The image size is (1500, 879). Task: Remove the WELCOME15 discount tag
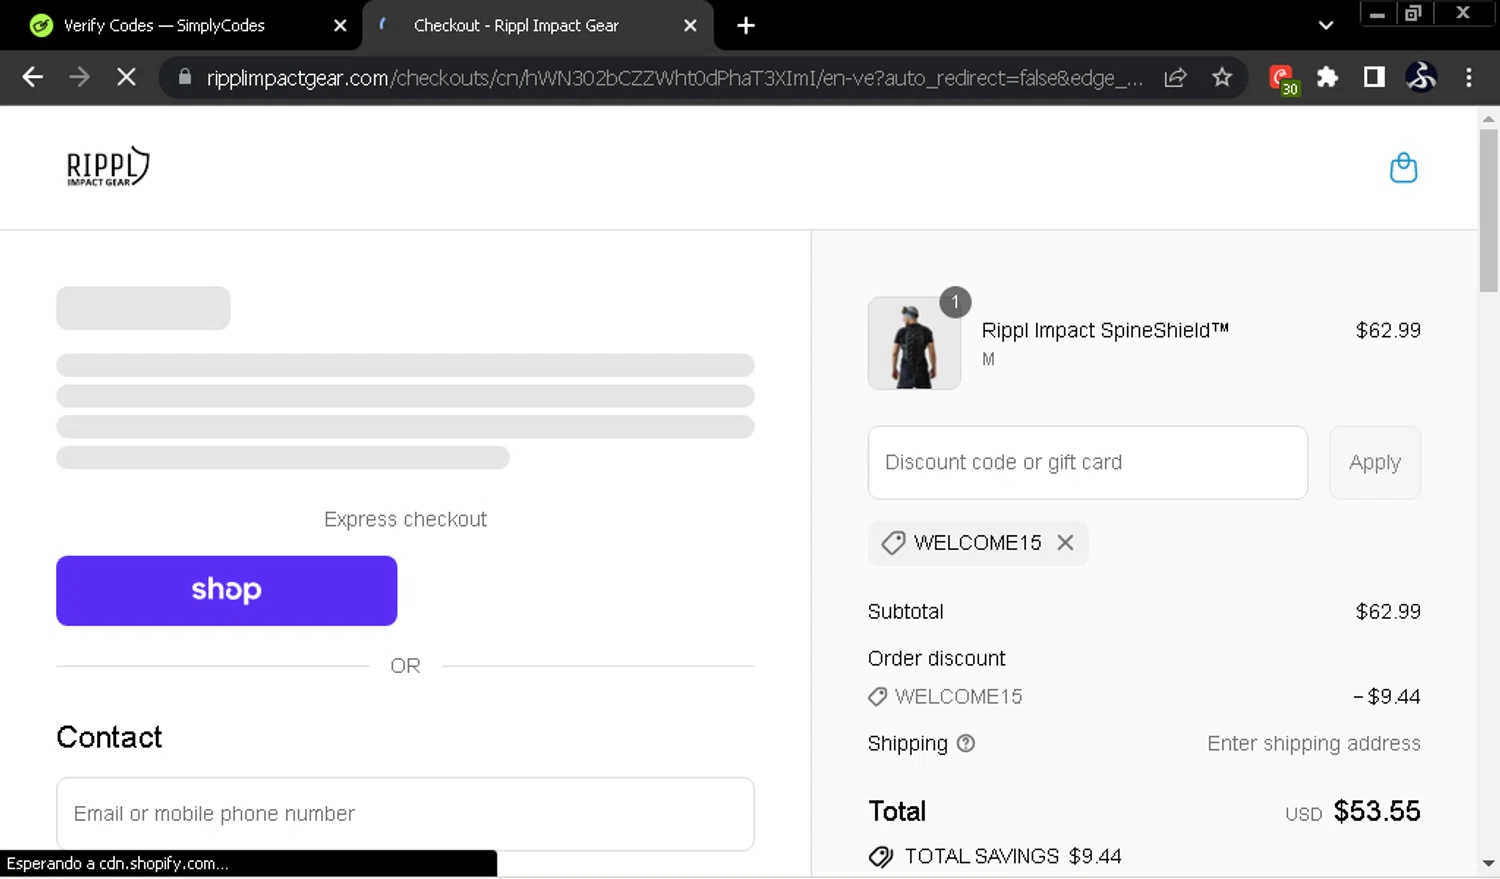tap(1065, 542)
